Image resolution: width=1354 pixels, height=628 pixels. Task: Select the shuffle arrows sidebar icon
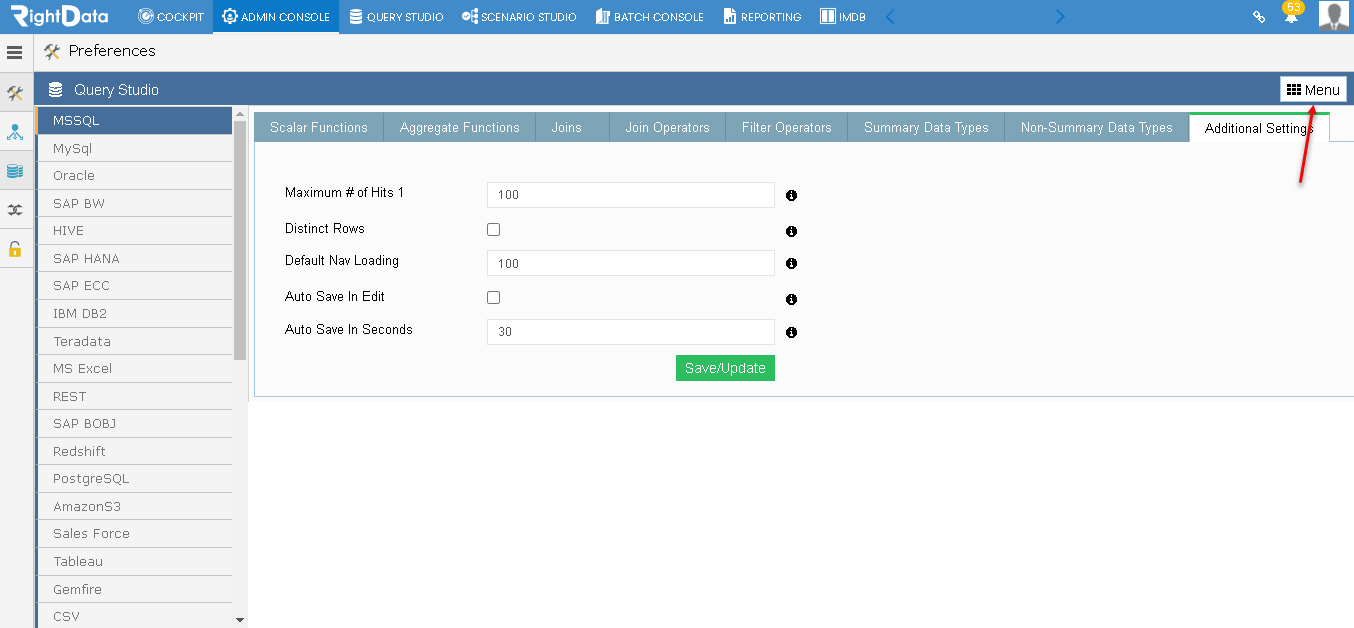coord(15,210)
